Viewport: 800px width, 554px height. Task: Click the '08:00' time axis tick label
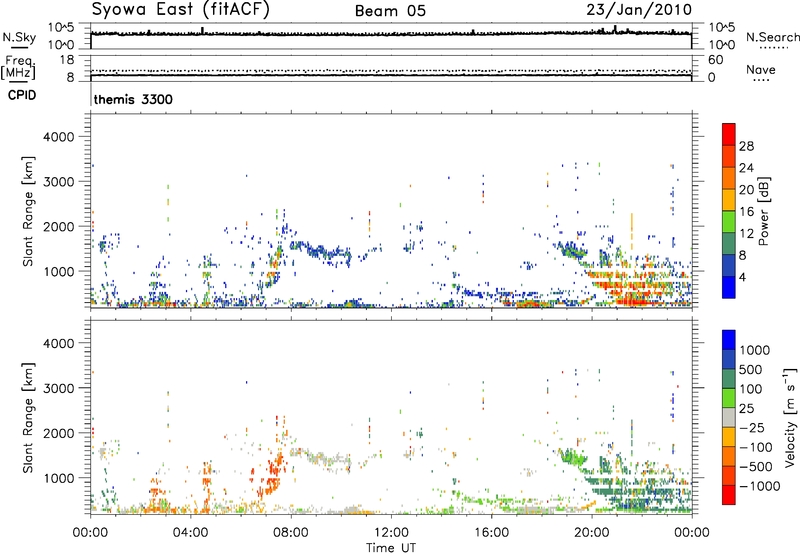(x=291, y=533)
